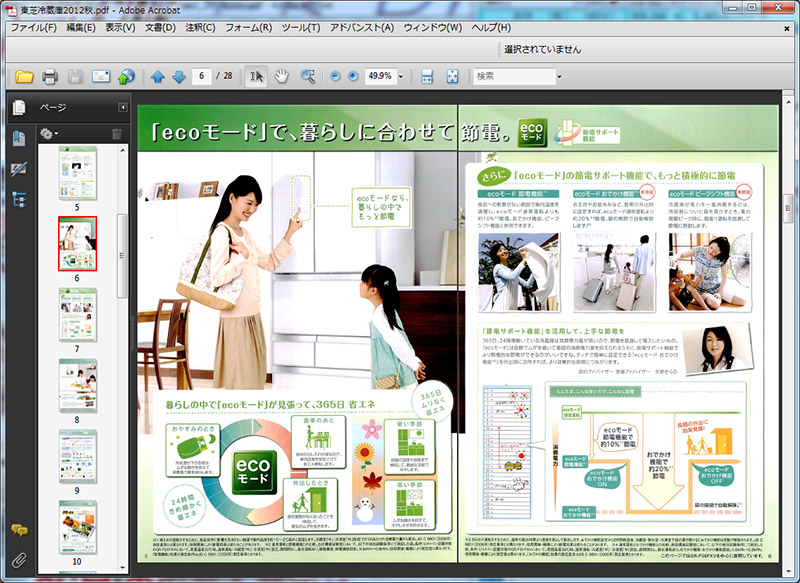Open the search box dropdown arrow
Screen dimensions: 800x583
click(558, 76)
